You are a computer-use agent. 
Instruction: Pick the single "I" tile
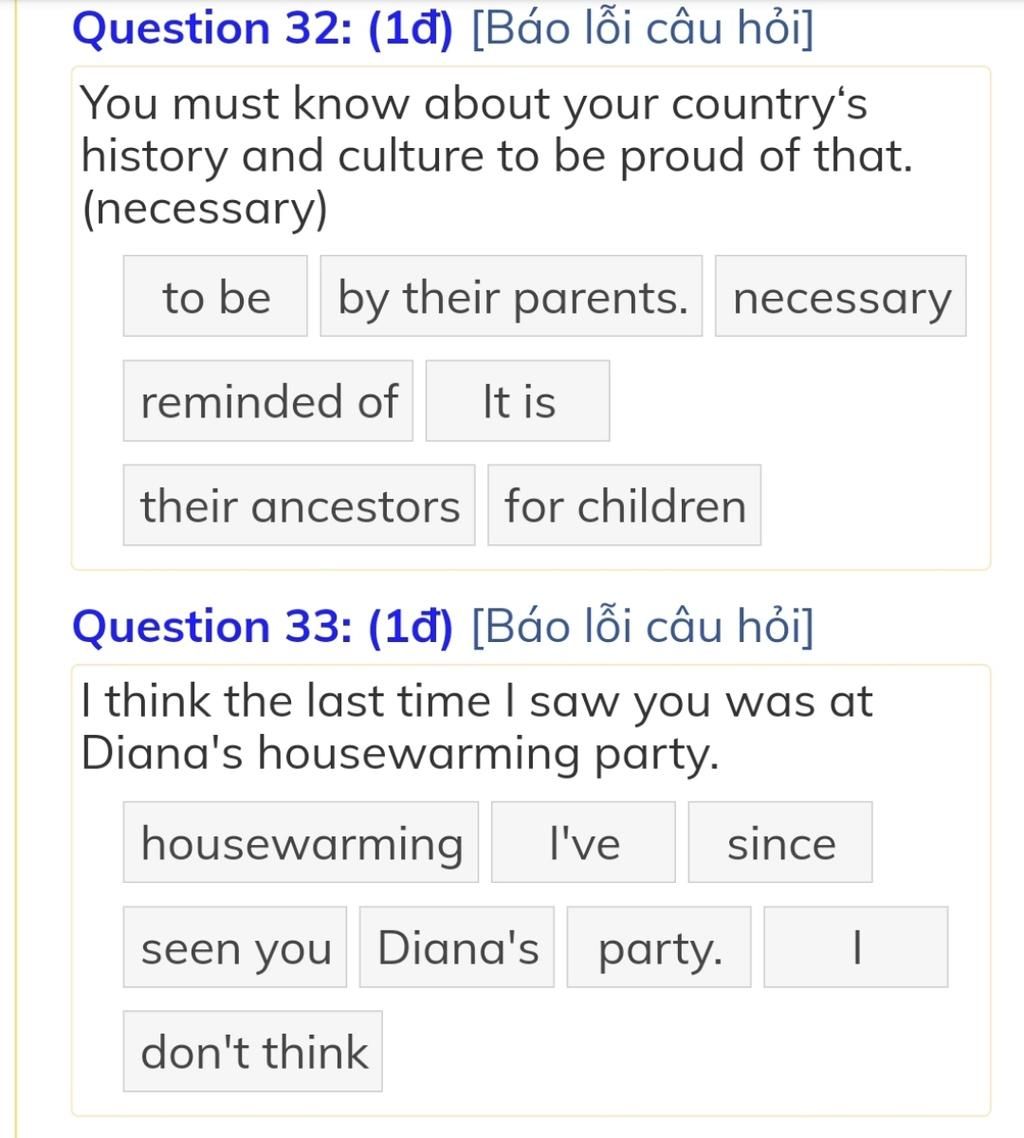pos(856,947)
